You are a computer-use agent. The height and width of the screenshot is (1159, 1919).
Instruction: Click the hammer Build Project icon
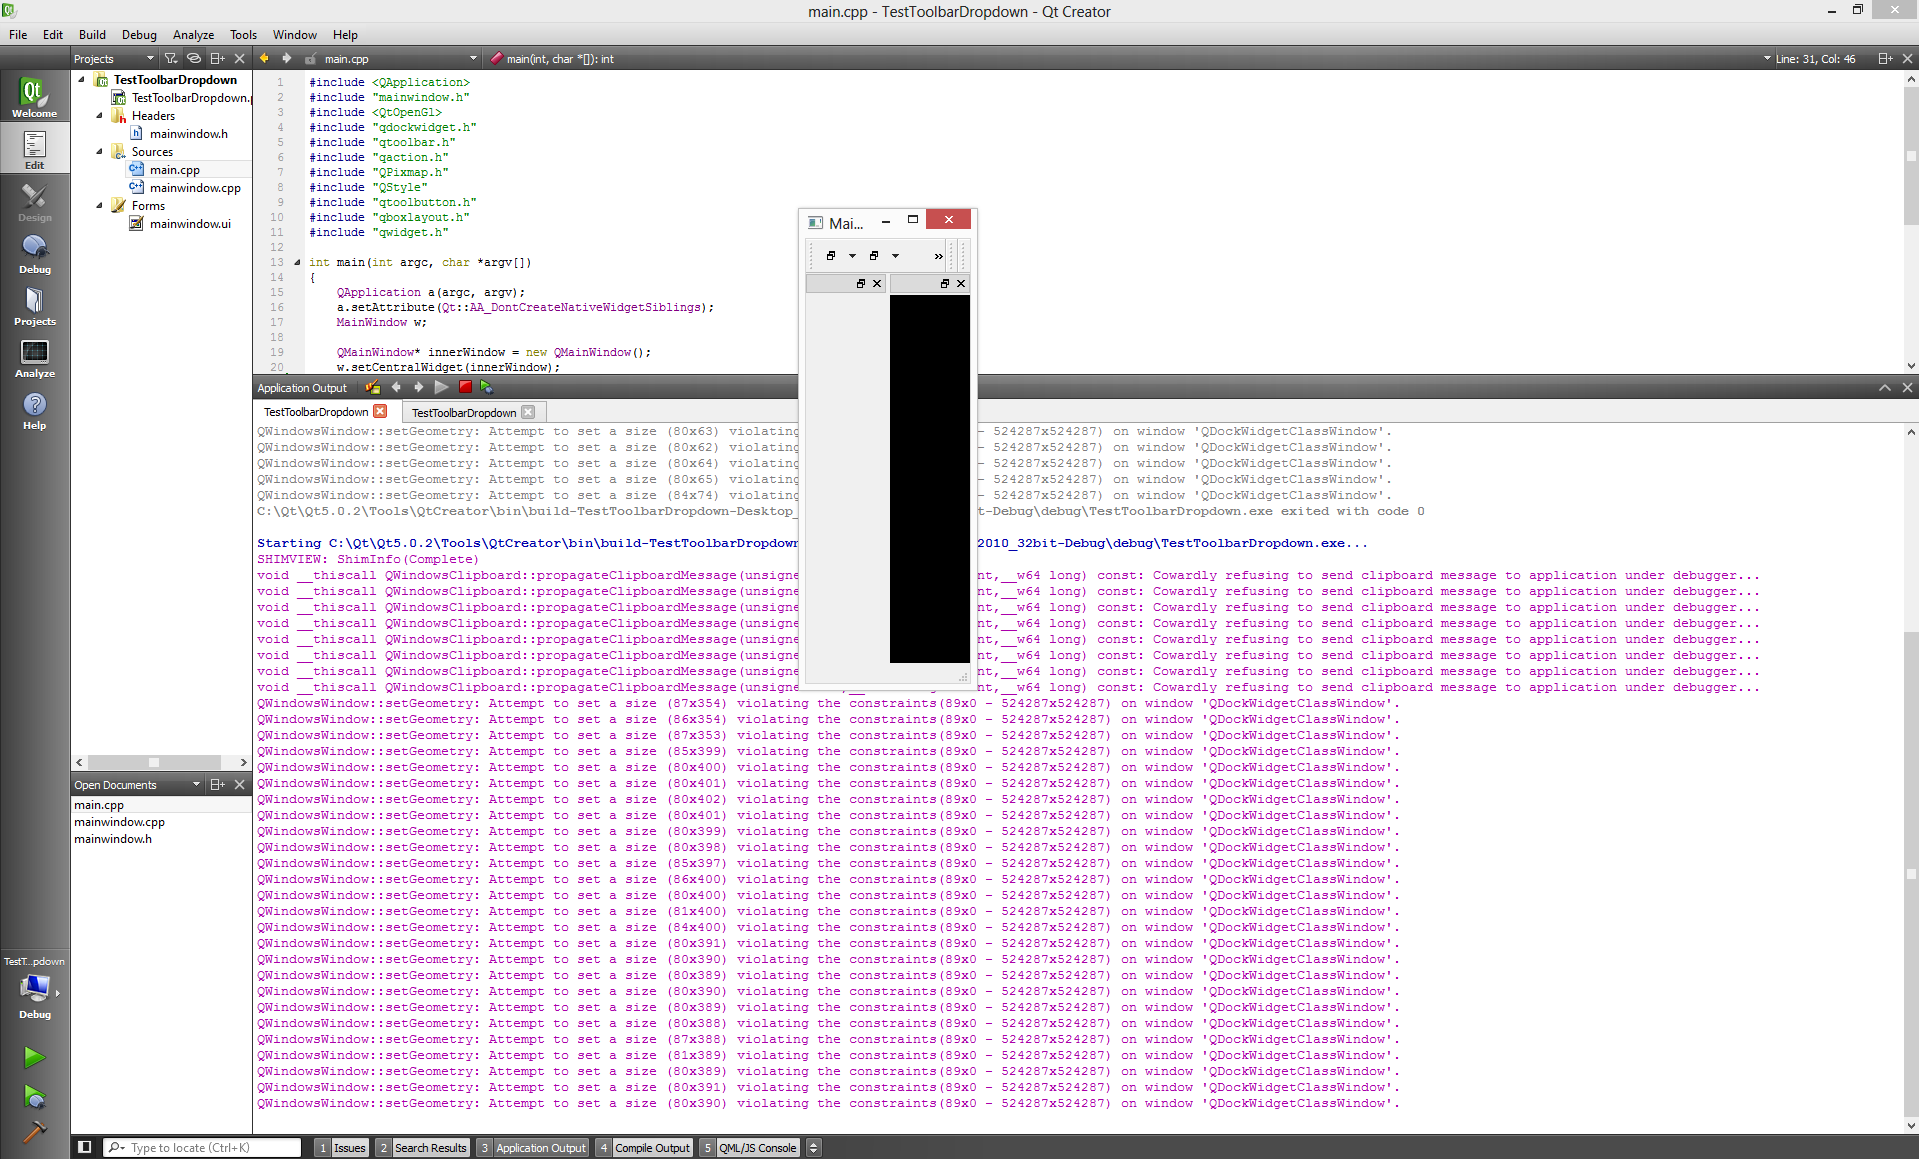click(x=34, y=1132)
